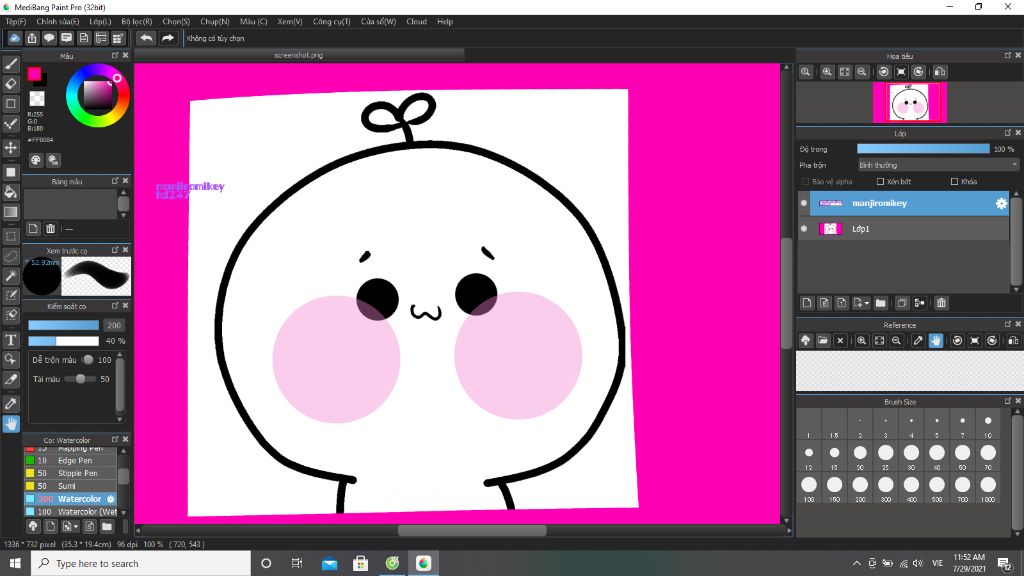Click the Độ trong opacity slider
This screenshot has height=576, width=1024.
pos(922,149)
